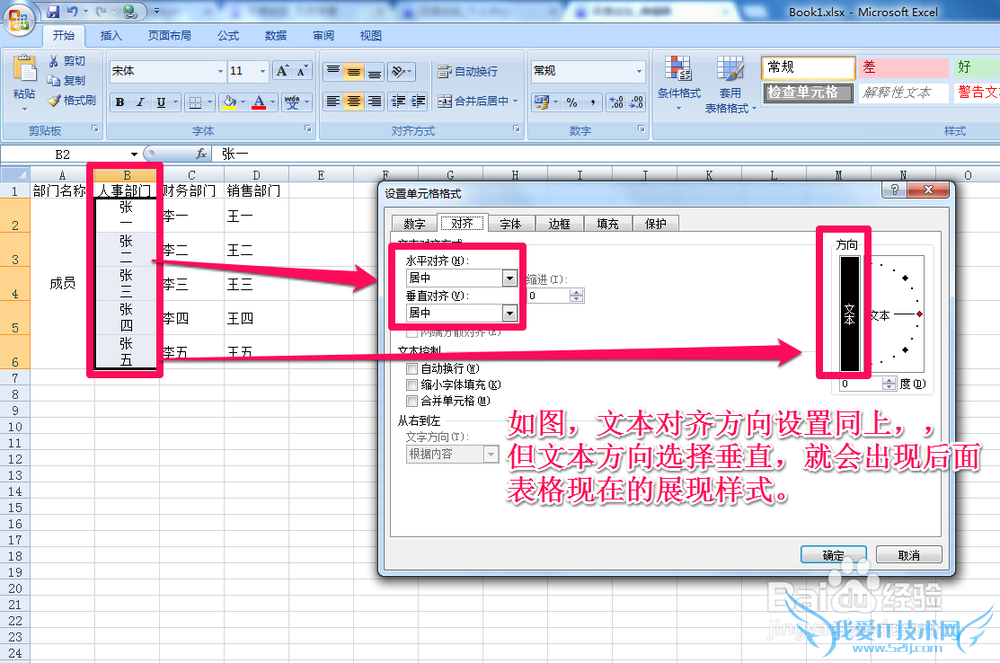Save workbook via quick access toolbar
The height and width of the screenshot is (663, 1000).
pyautogui.click(x=53, y=11)
